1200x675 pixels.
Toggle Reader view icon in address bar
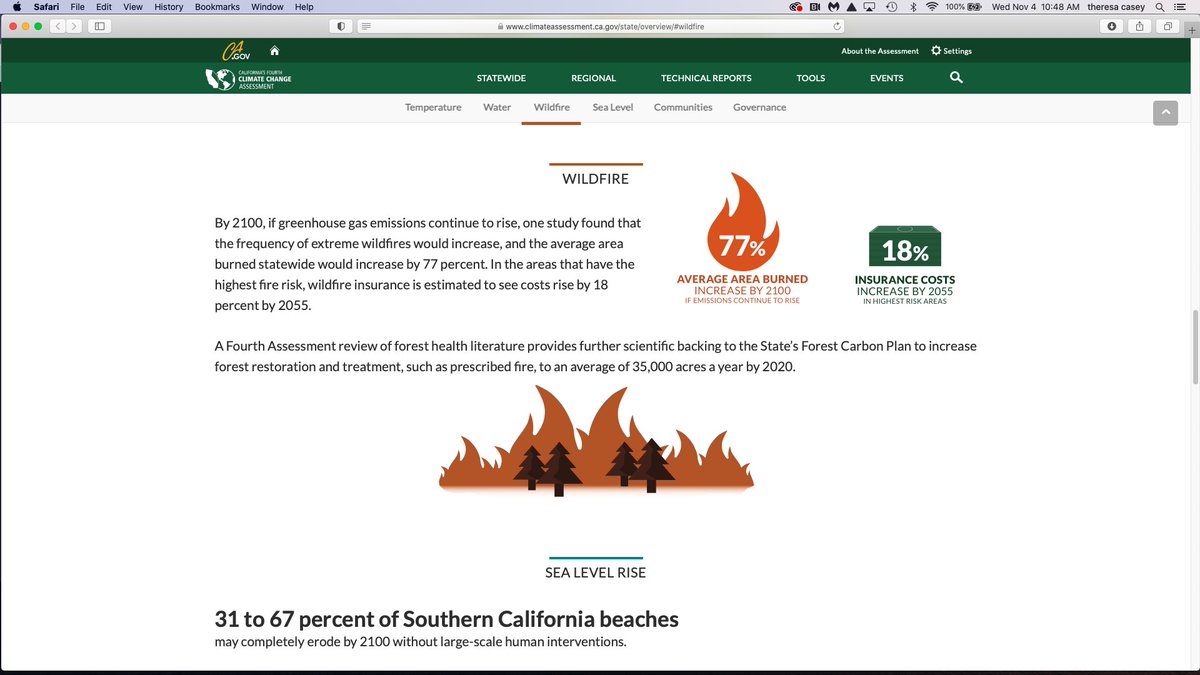[x=366, y=26]
